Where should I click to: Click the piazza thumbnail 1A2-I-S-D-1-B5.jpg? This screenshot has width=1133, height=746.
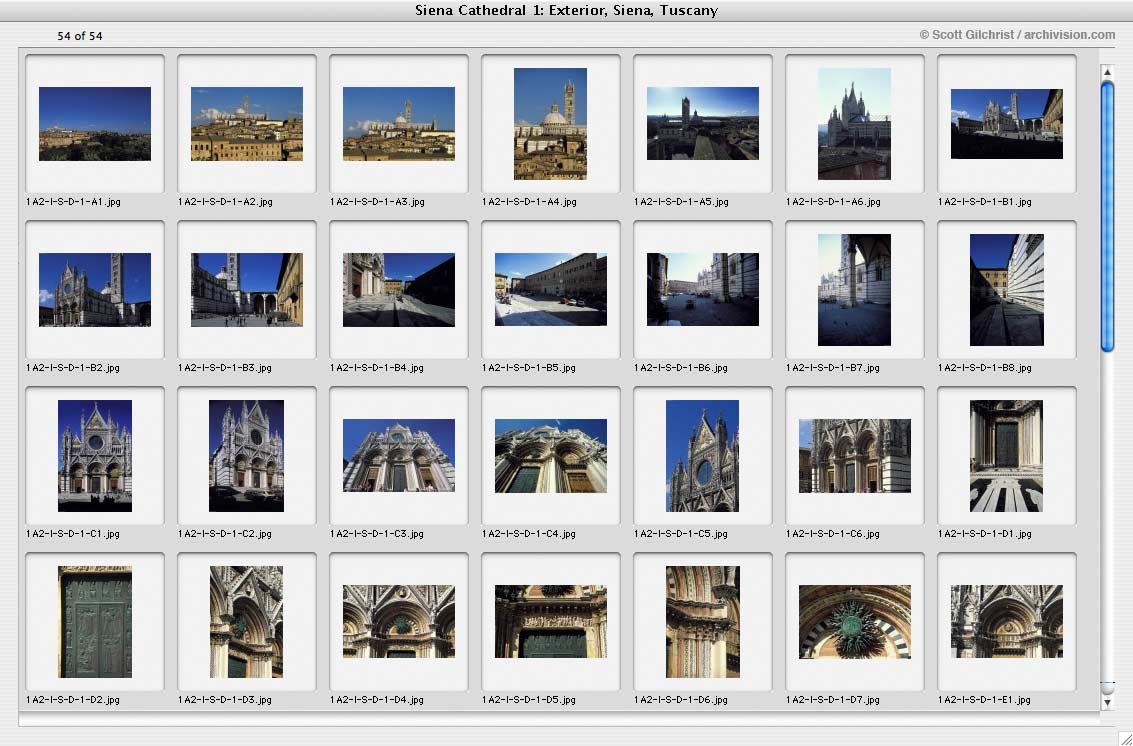tap(551, 289)
